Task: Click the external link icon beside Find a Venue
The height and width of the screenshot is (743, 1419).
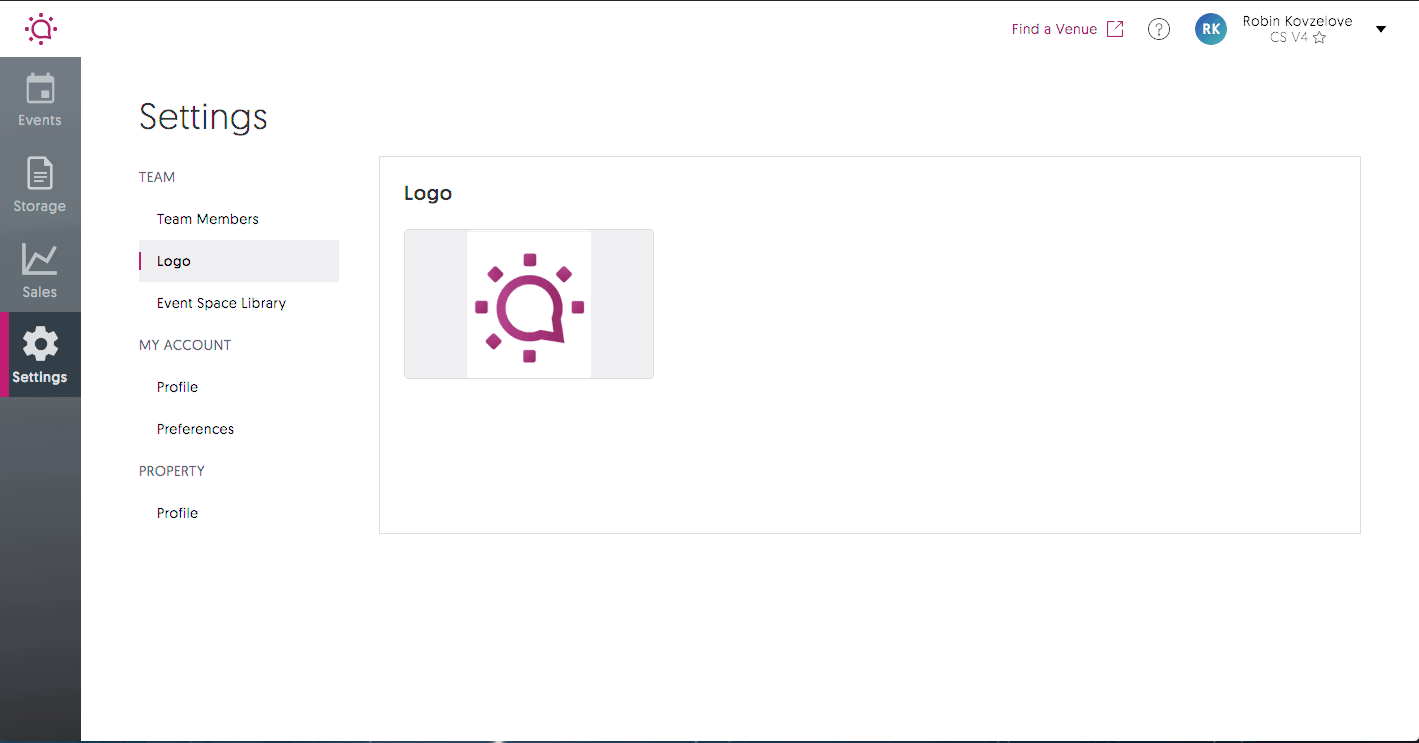Action: pos(1115,28)
